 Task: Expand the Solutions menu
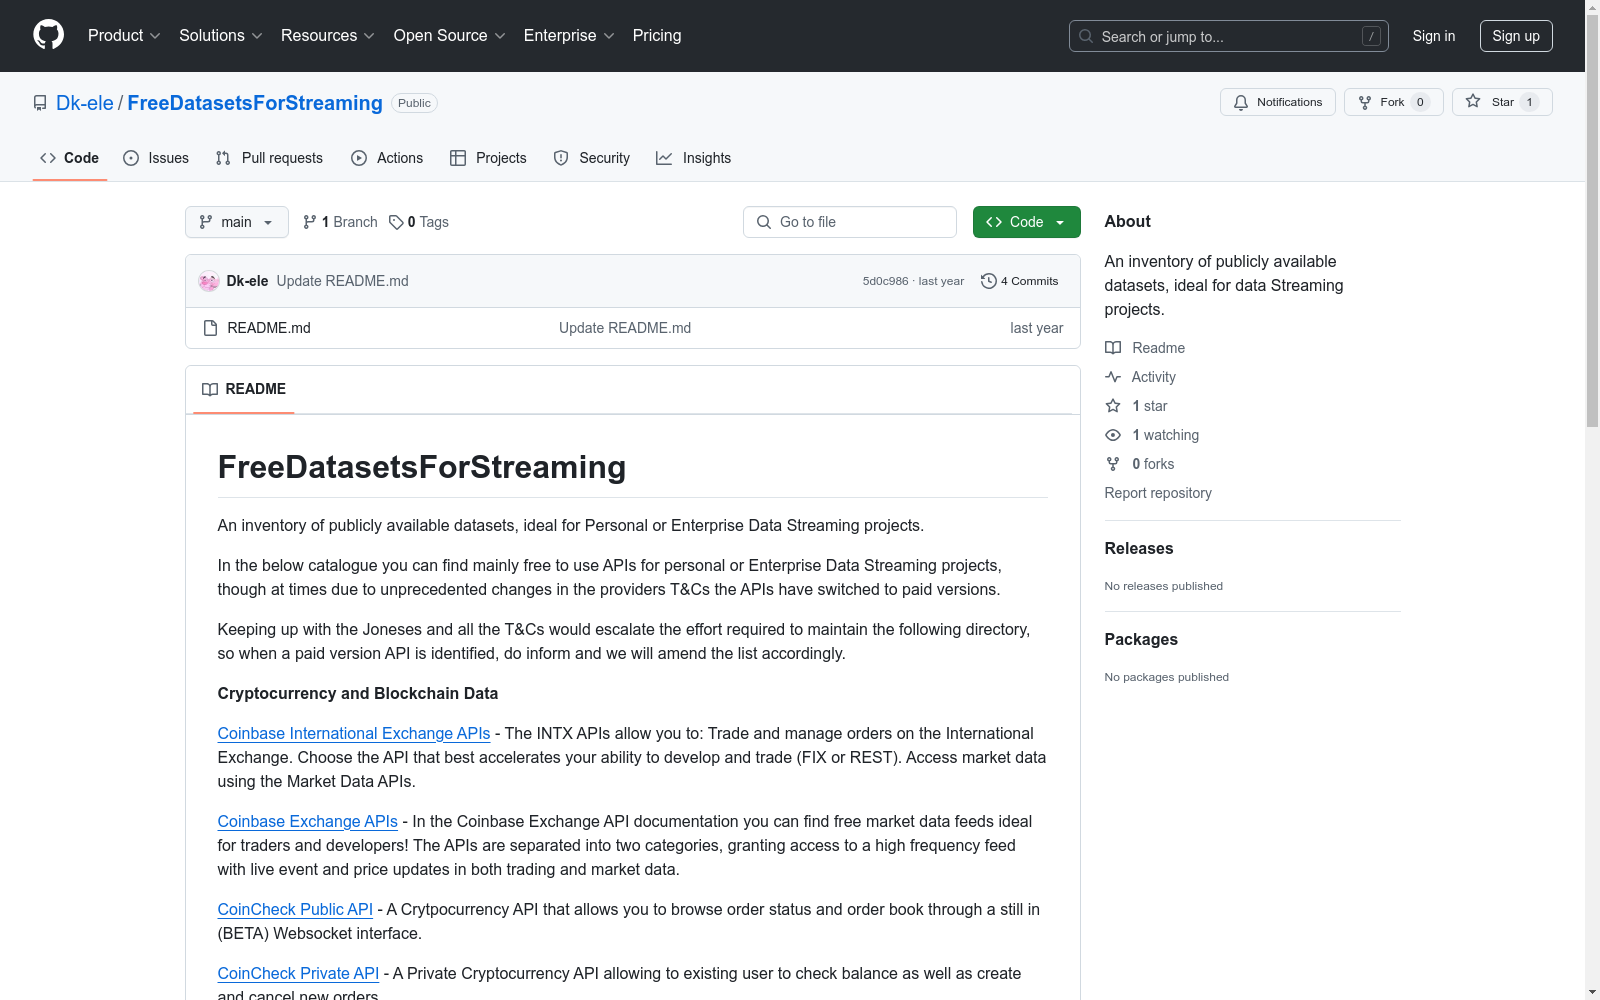coord(221,36)
